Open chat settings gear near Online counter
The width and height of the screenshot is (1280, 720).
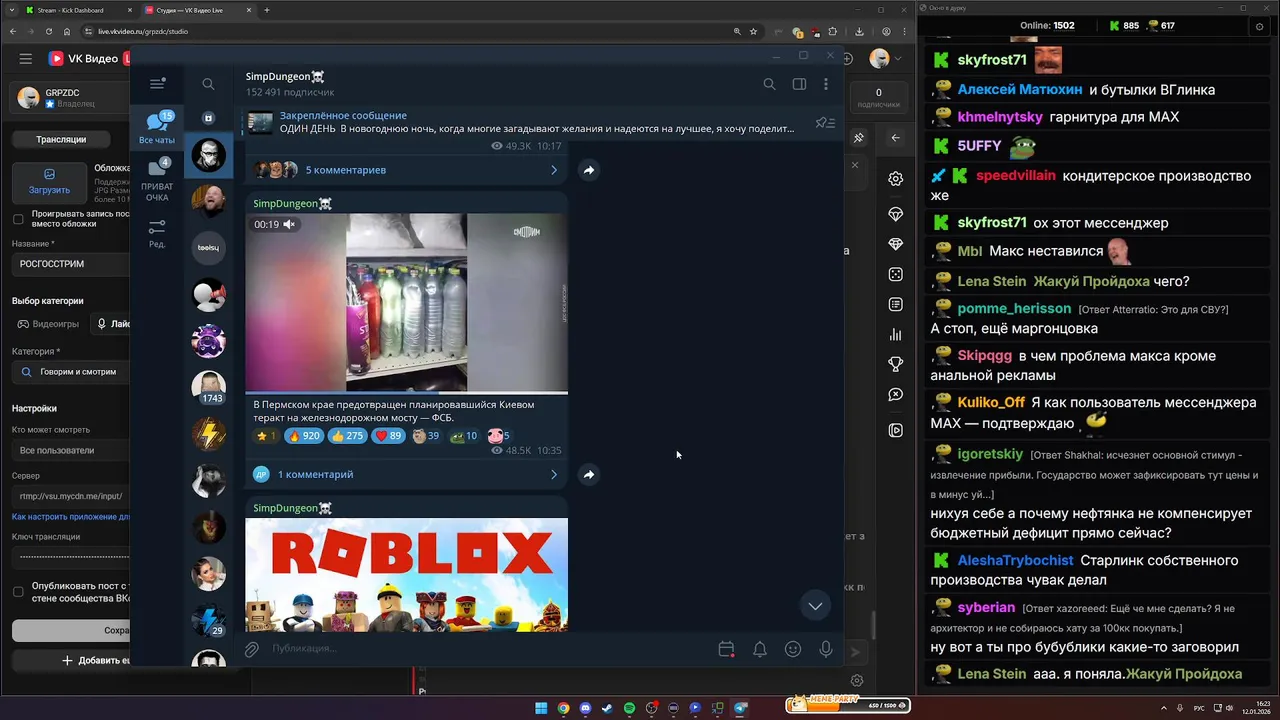1259,26
